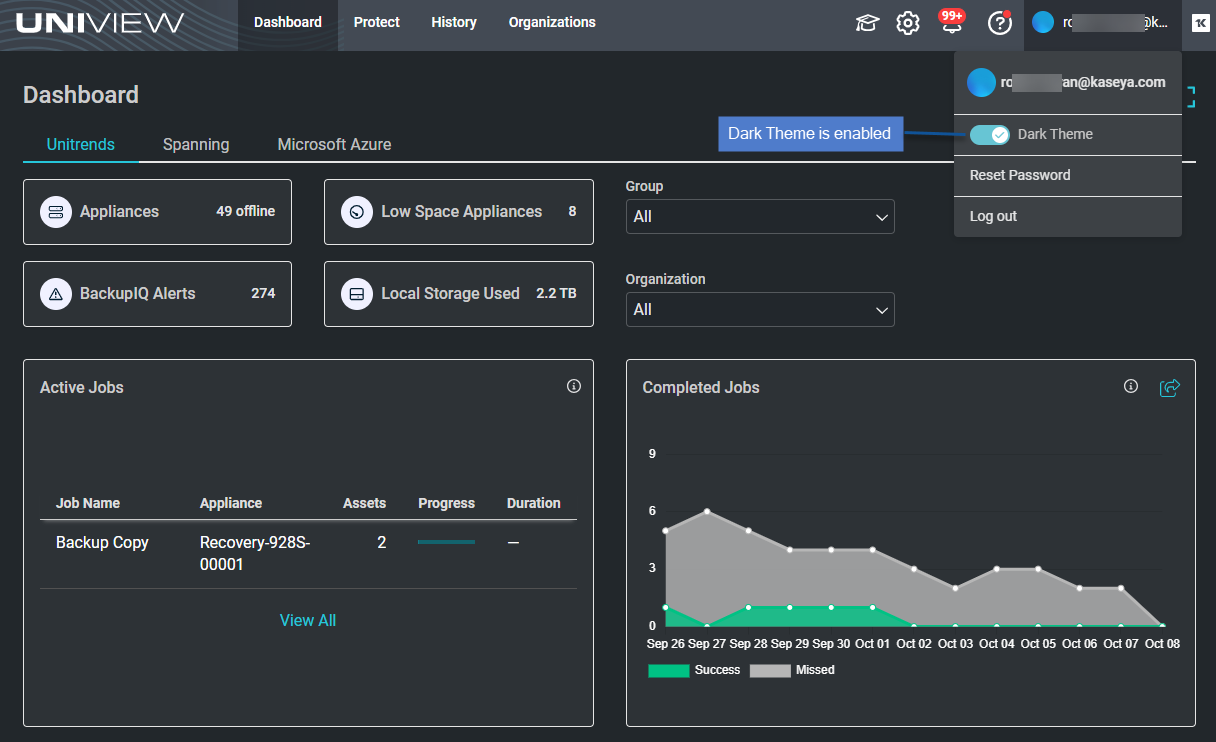The image size is (1216, 742).
Task: Click the Backup Copy progress bar
Action: coord(446,542)
